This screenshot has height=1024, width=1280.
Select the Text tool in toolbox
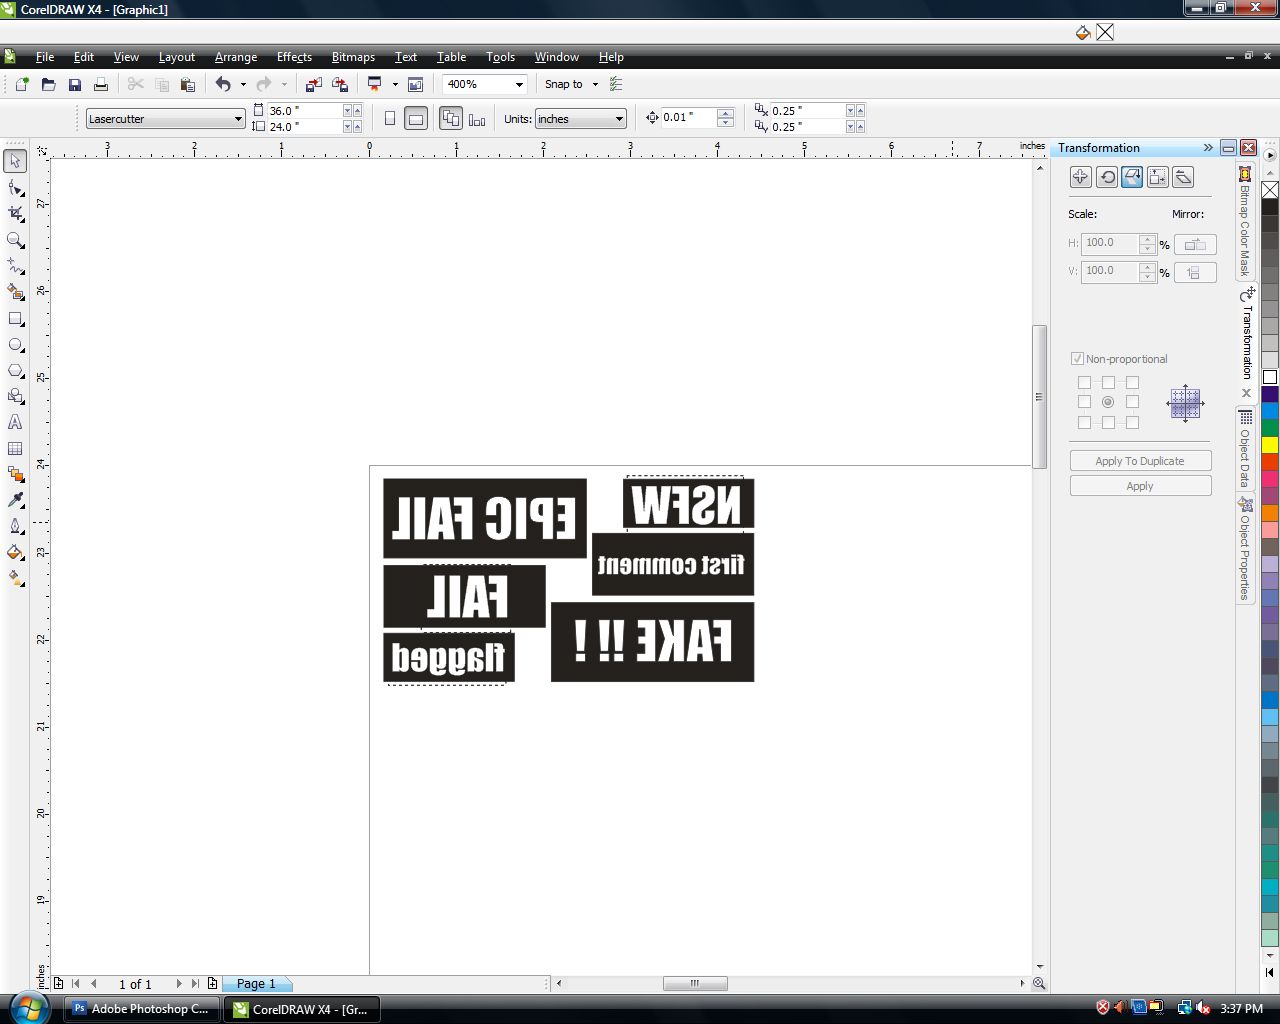point(16,422)
